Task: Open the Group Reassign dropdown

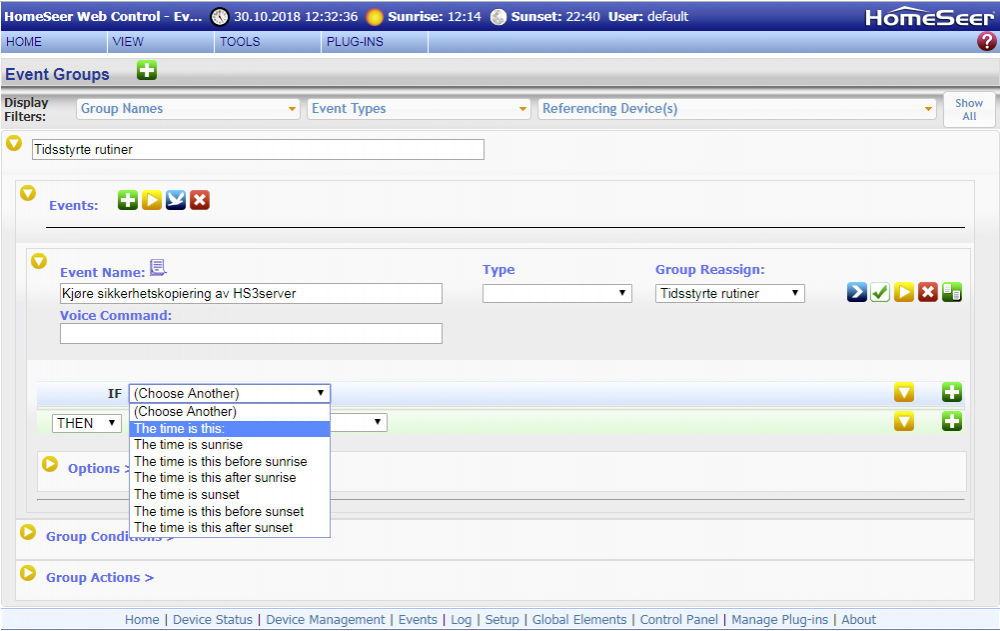Action: tap(731, 293)
